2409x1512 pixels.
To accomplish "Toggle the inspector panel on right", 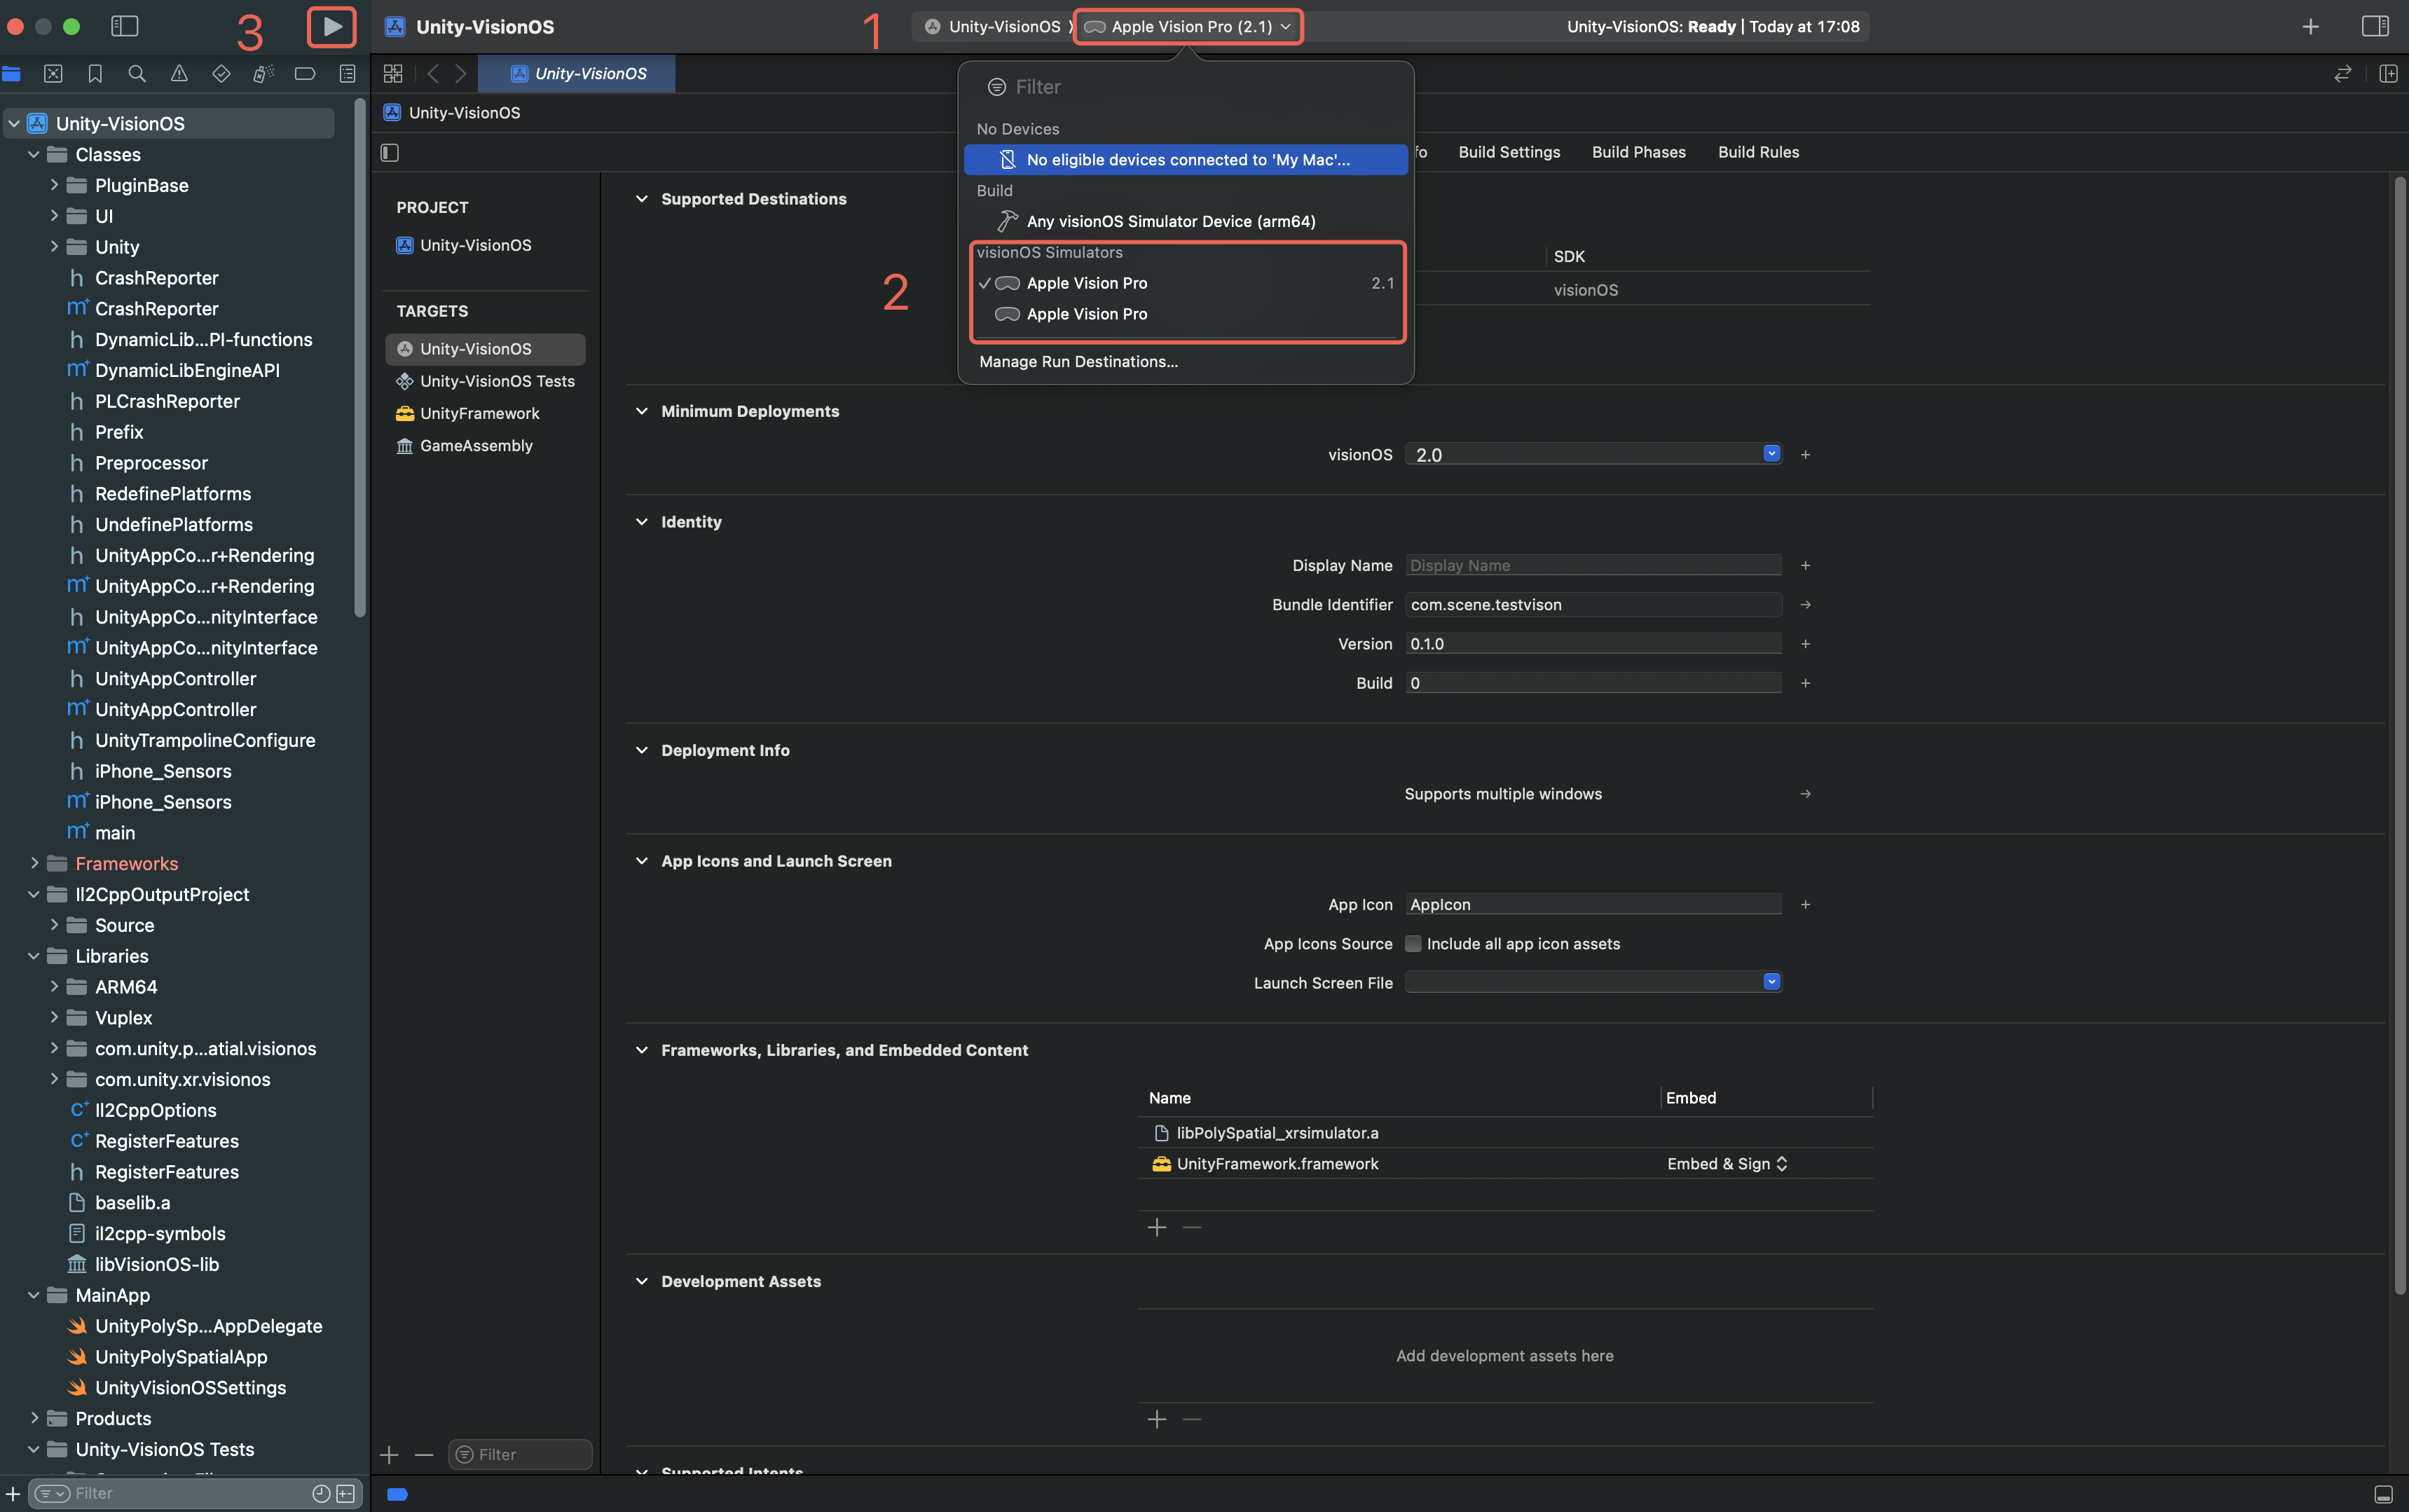I will click(2375, 26).
